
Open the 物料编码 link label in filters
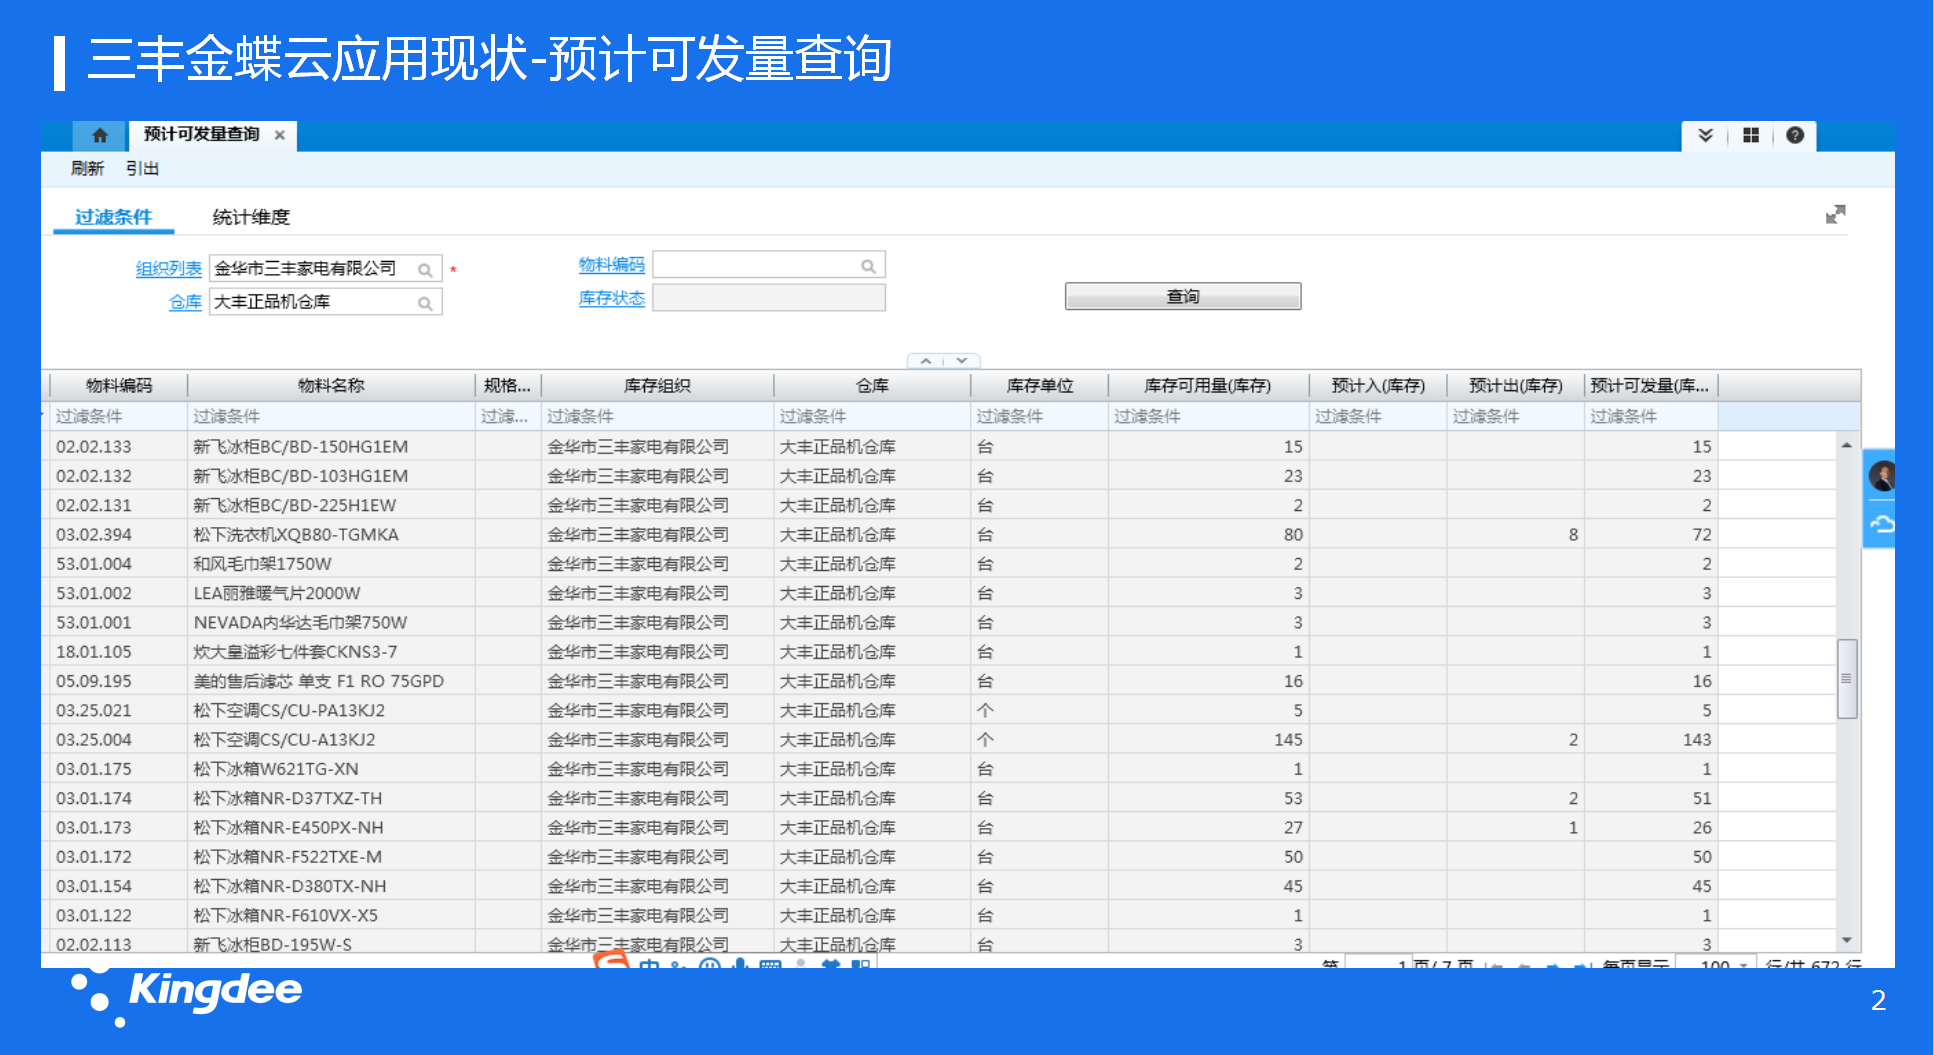pos(611,264)
